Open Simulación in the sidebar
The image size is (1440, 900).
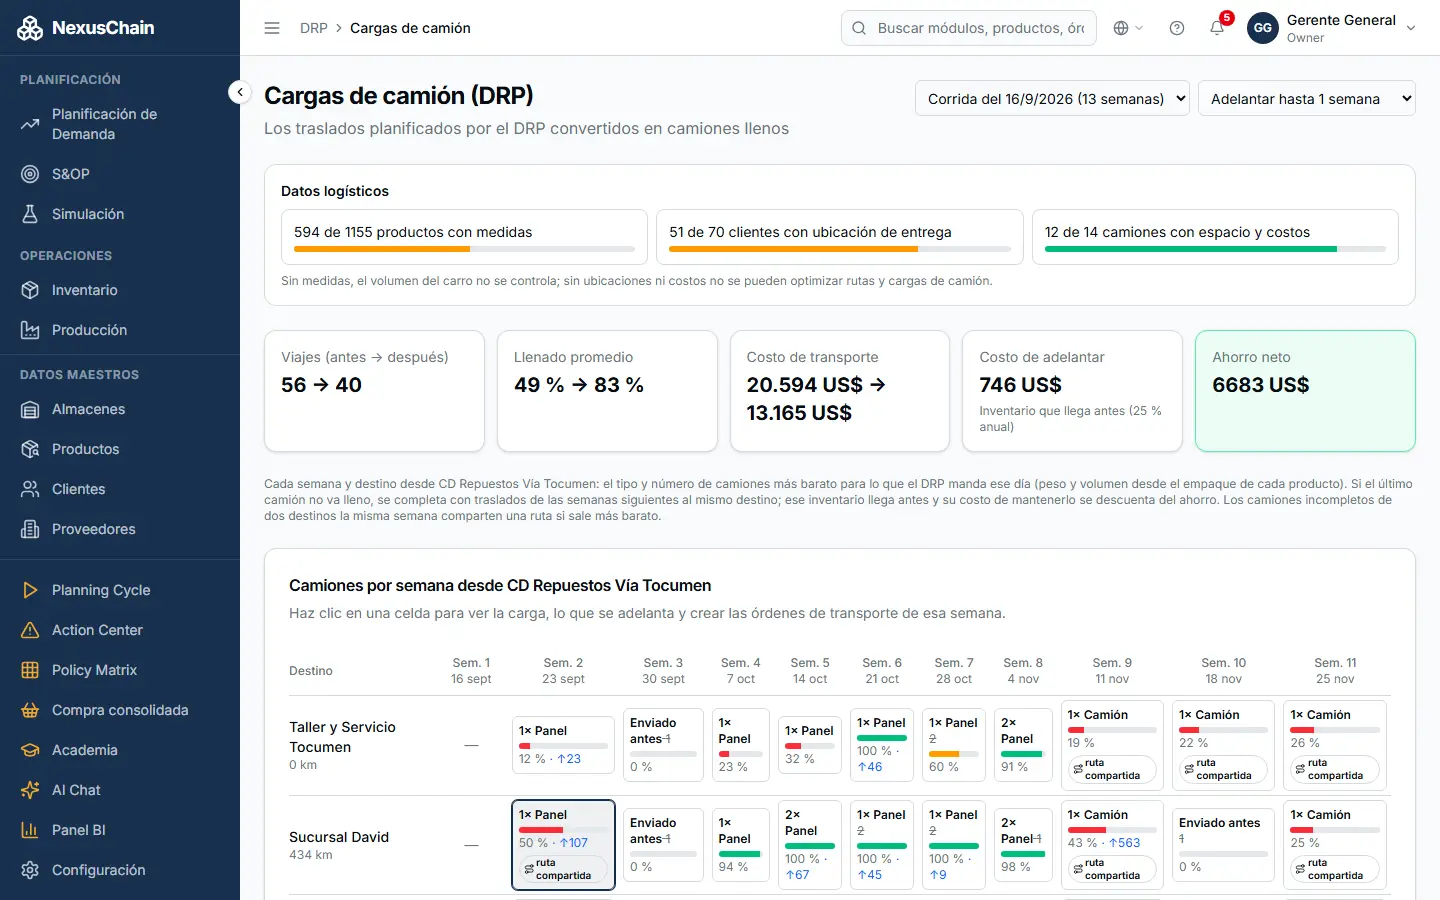point(120,214)
